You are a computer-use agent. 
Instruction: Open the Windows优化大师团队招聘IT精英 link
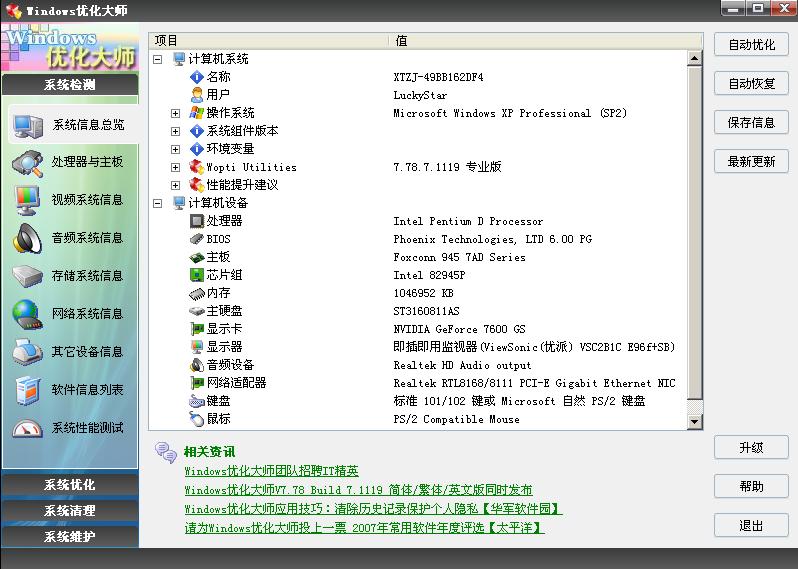(x=271, y=471)
